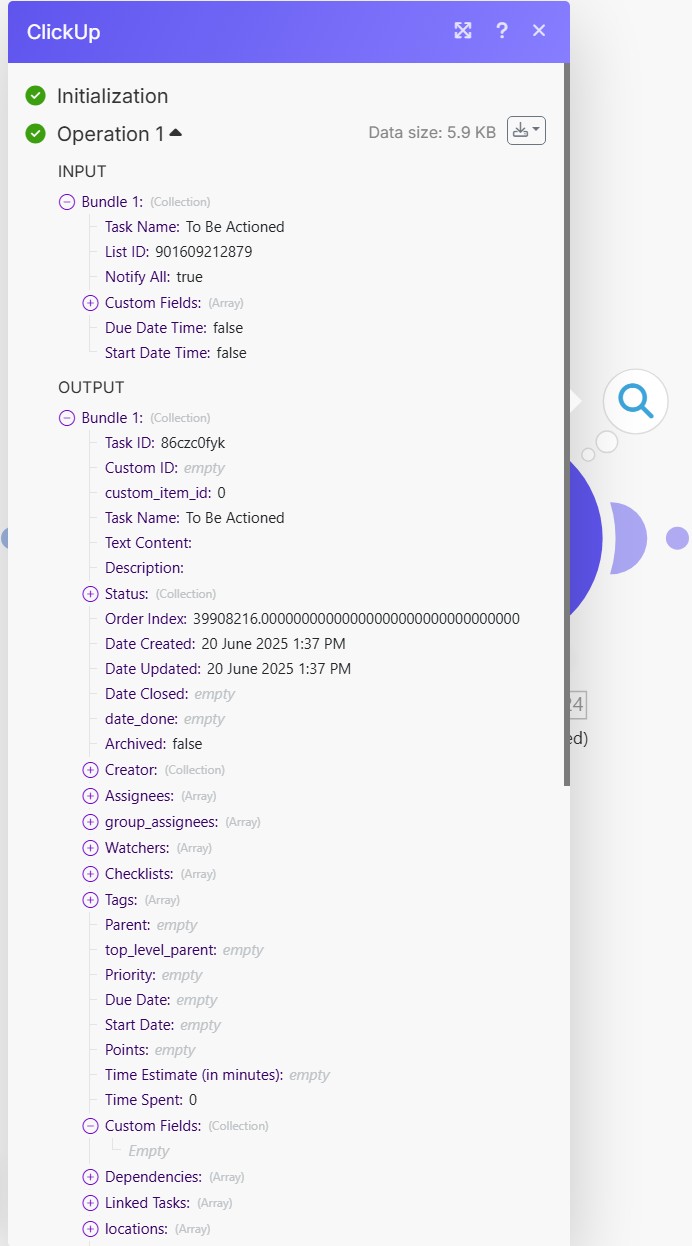Collapse Operation 1 section arrow
Screen dimensions: 692x1246
176,133
